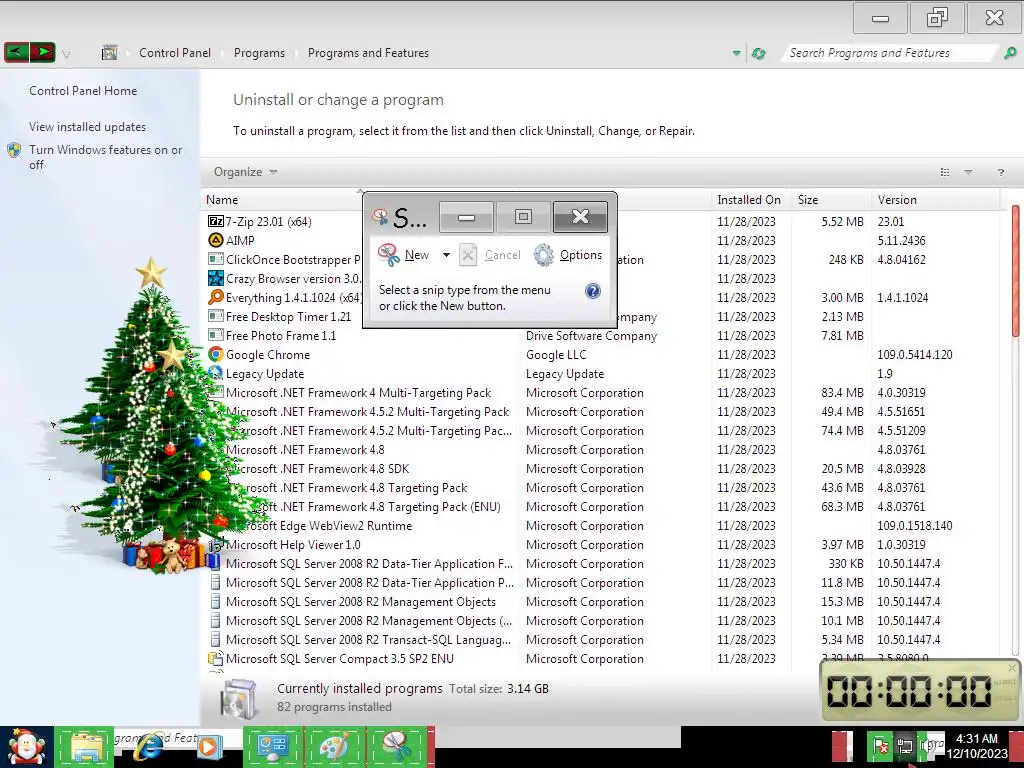Click the Control Panel icon in address bar
The image size is (1024, 768).
click(109, 53)
